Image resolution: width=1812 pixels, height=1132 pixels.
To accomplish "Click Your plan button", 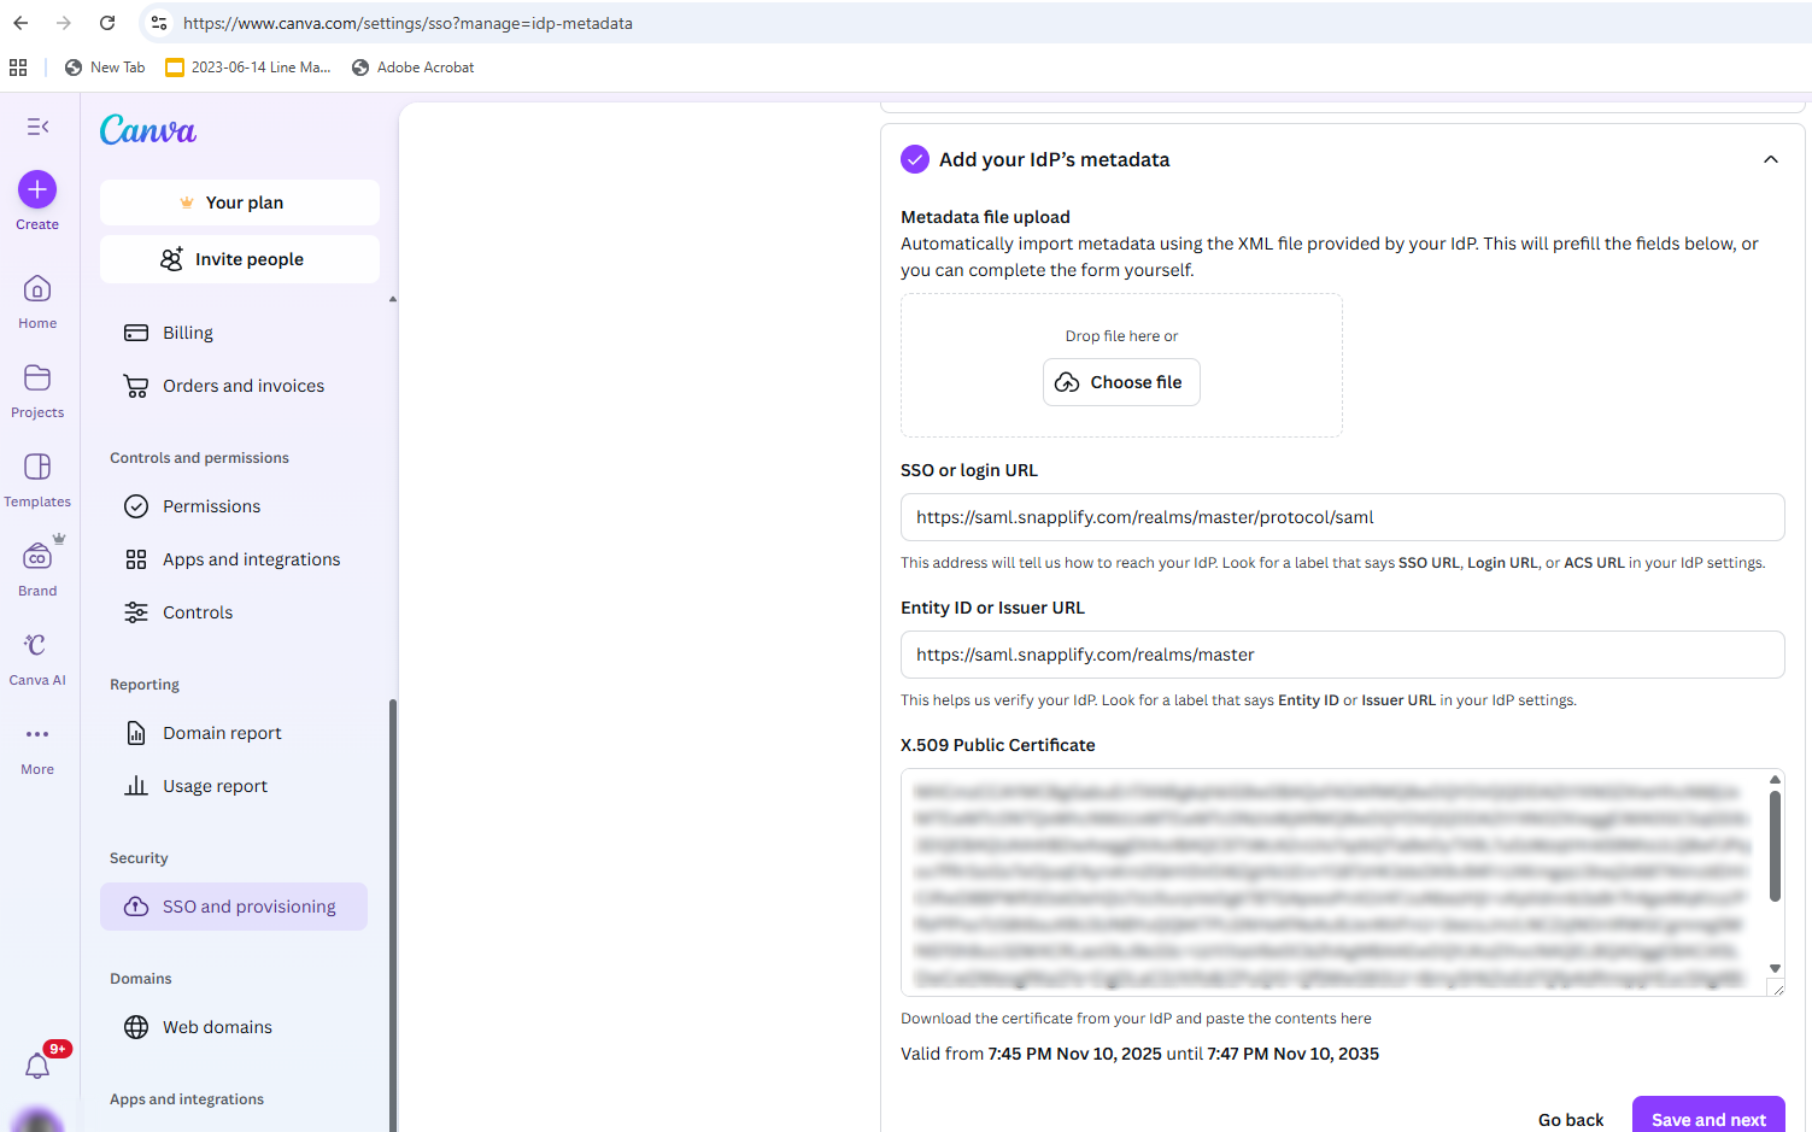I will point(240,202).
